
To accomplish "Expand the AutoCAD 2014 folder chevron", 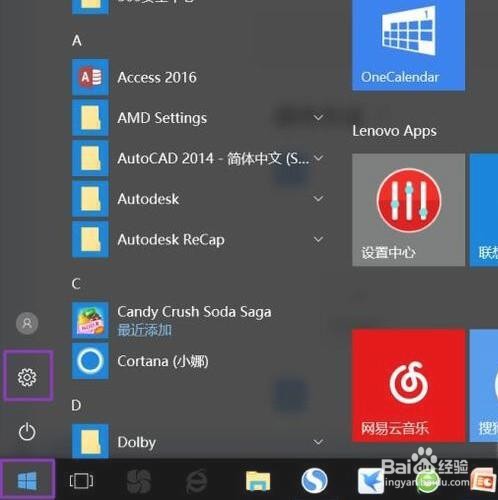I will coord(318,158).
